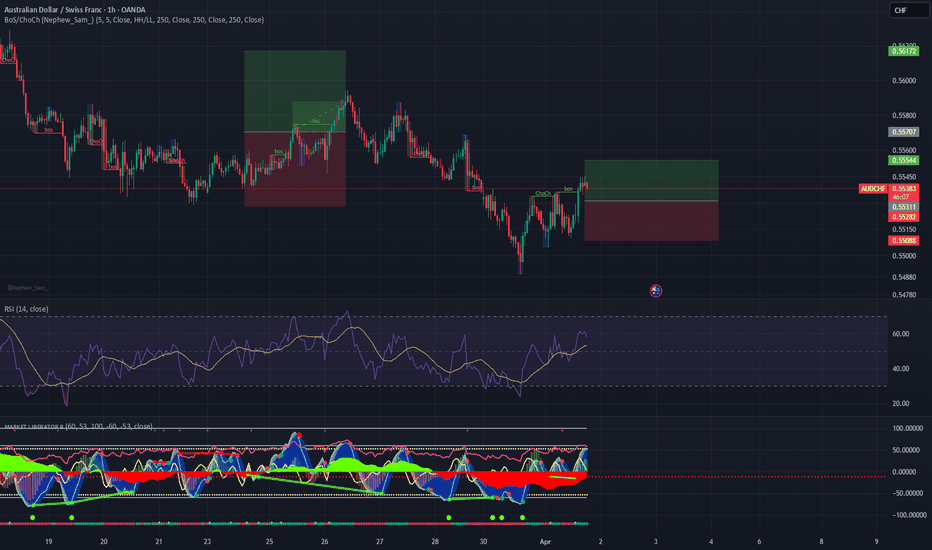Click date label 9 on time axis
Image resolution: width=932 pixels, height=550 pixels.
tap(877, 542)
